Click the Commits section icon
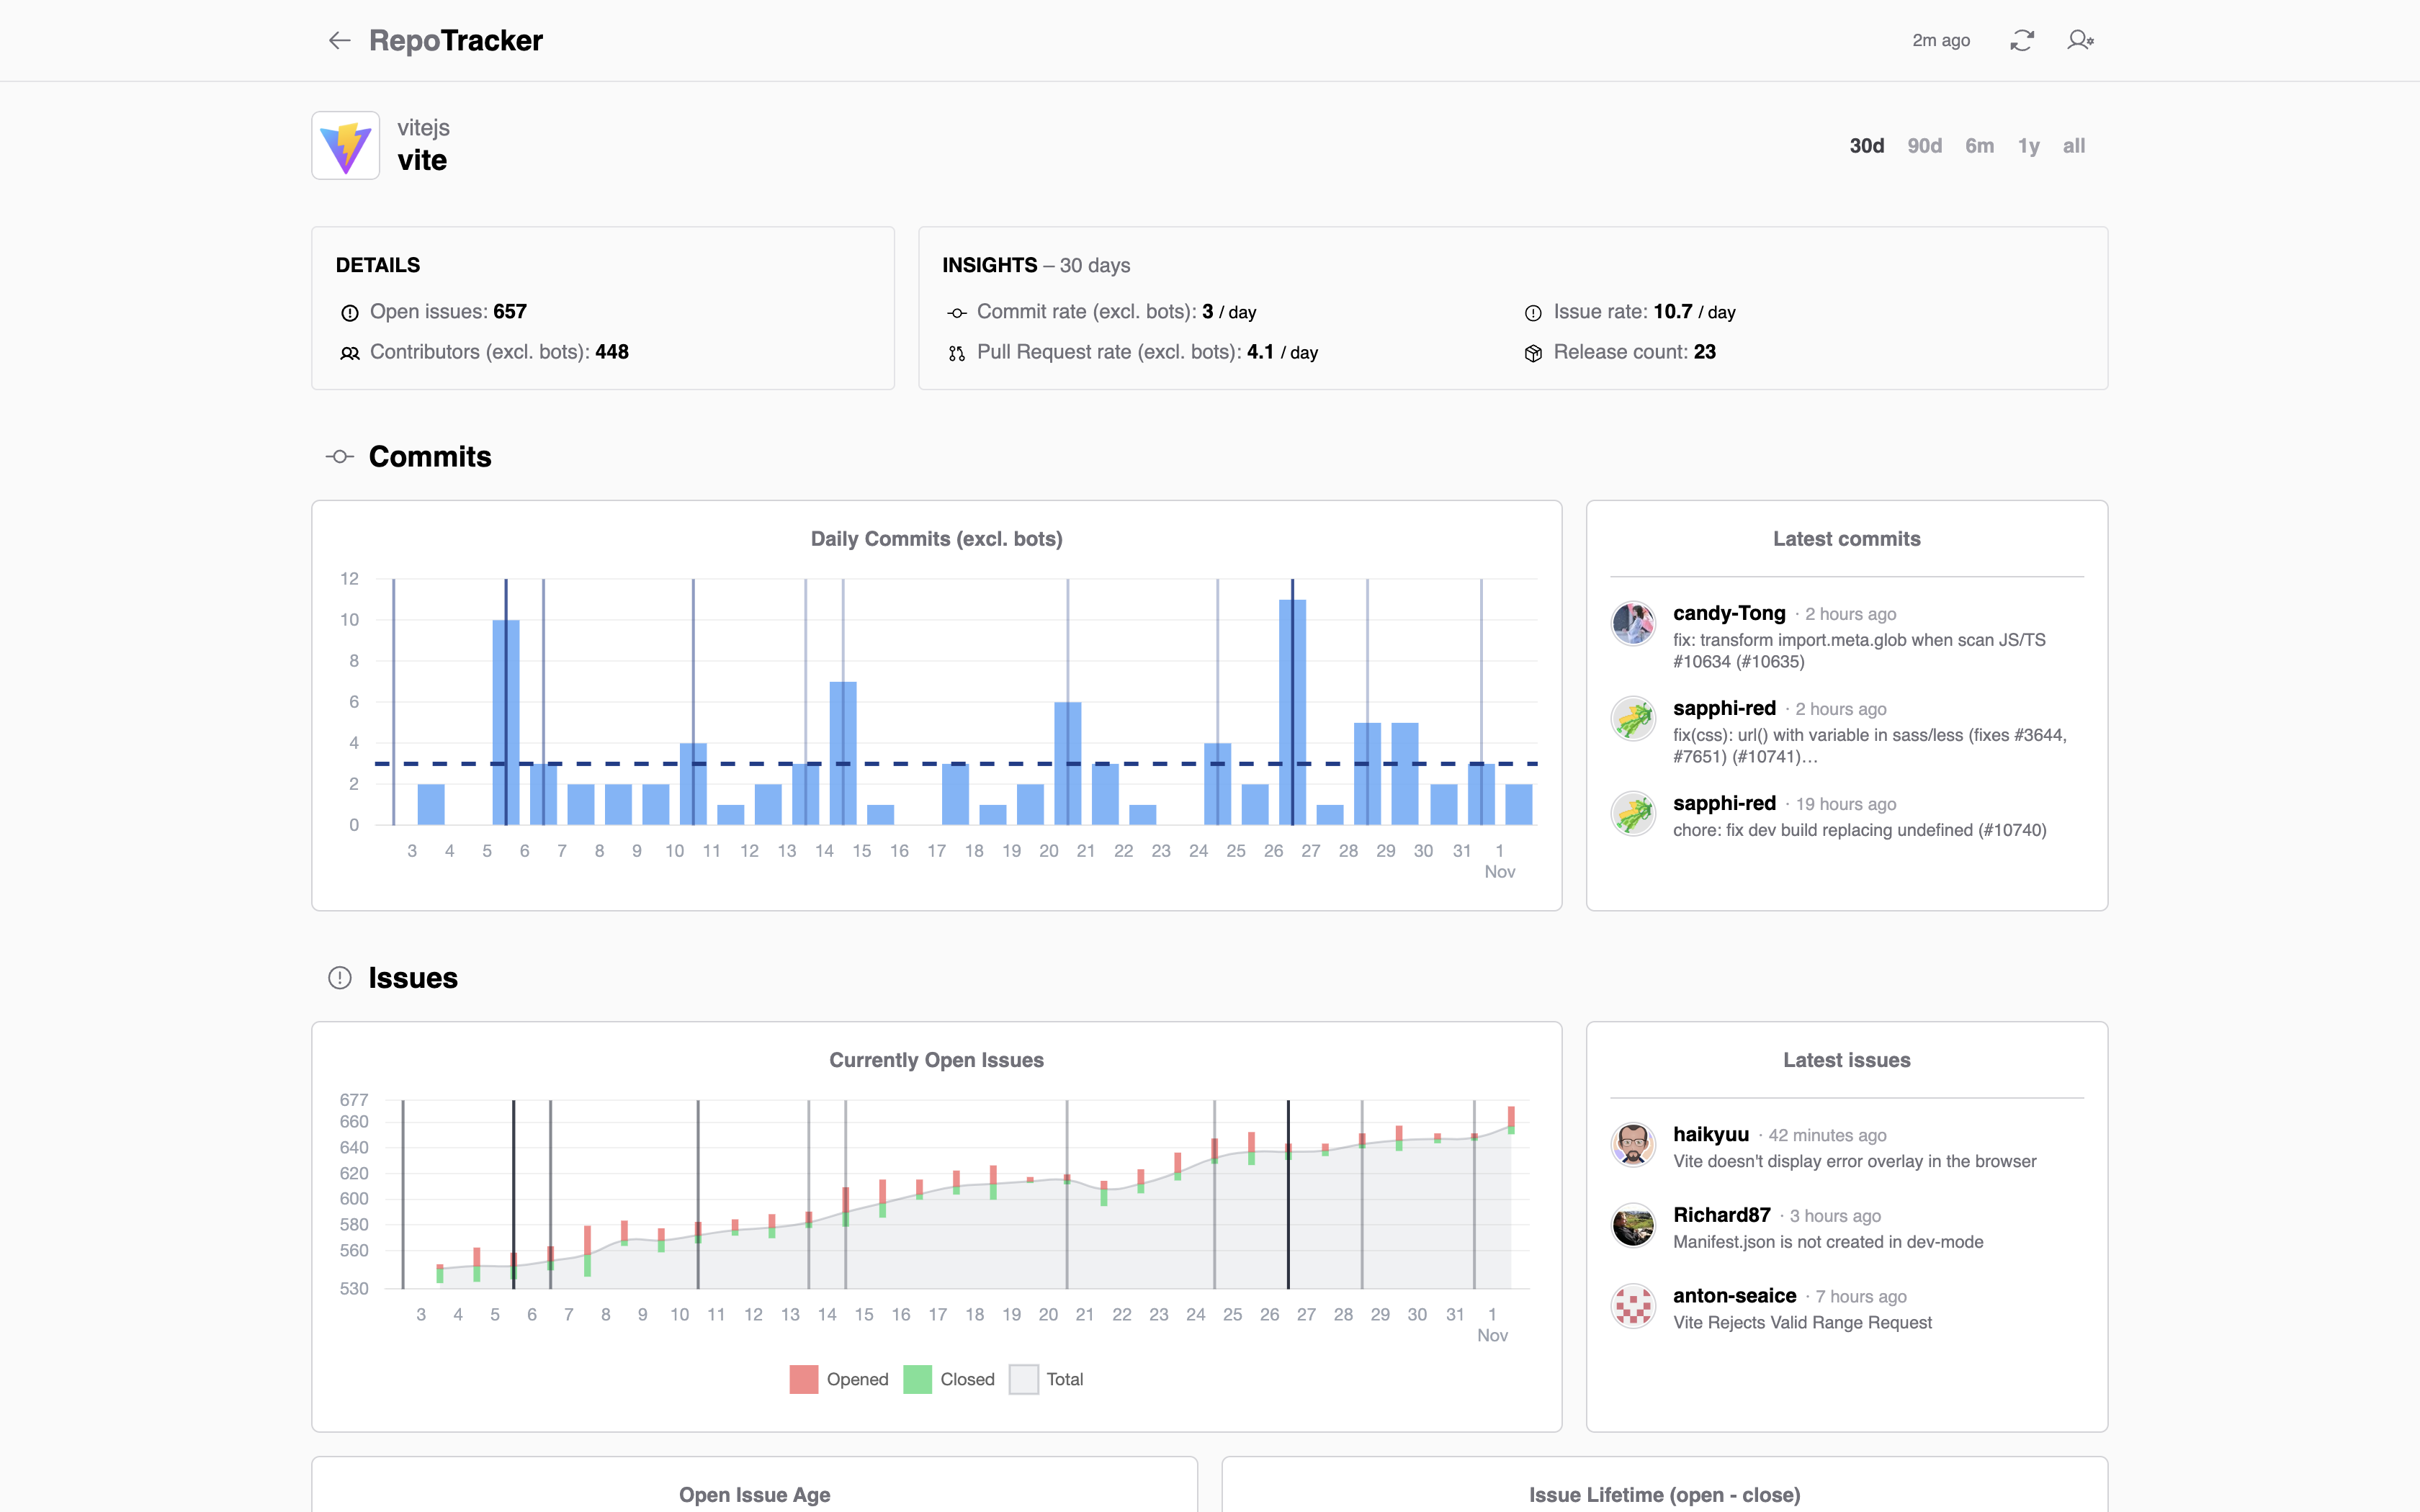Viewport: 2420px width, 1512px height. (x=340, y=457)
